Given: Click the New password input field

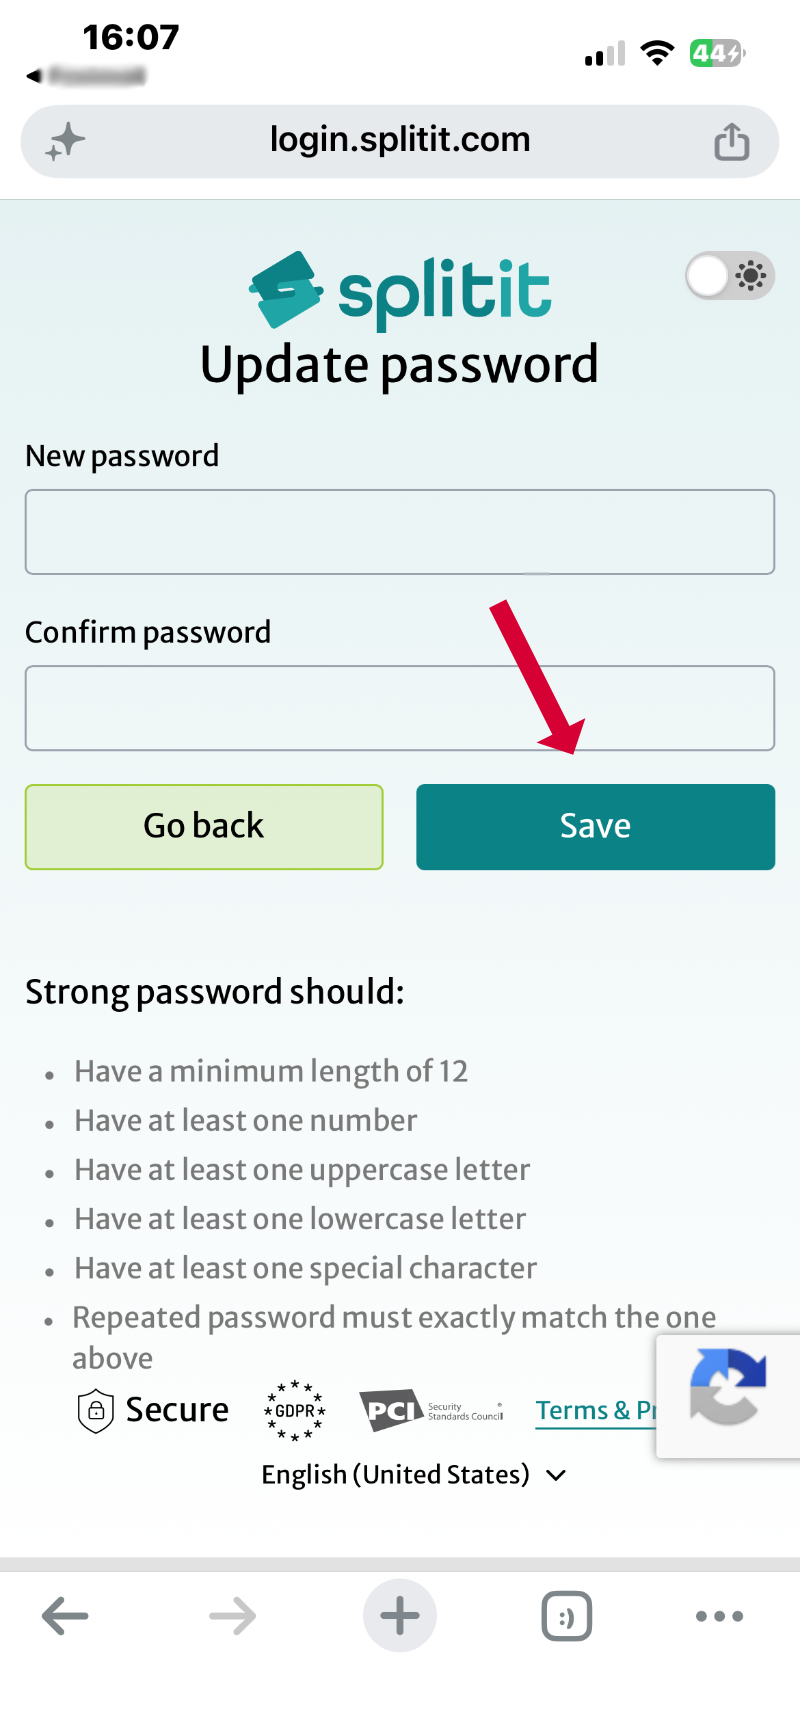Looking at the screenshot, I should (400, 531).
